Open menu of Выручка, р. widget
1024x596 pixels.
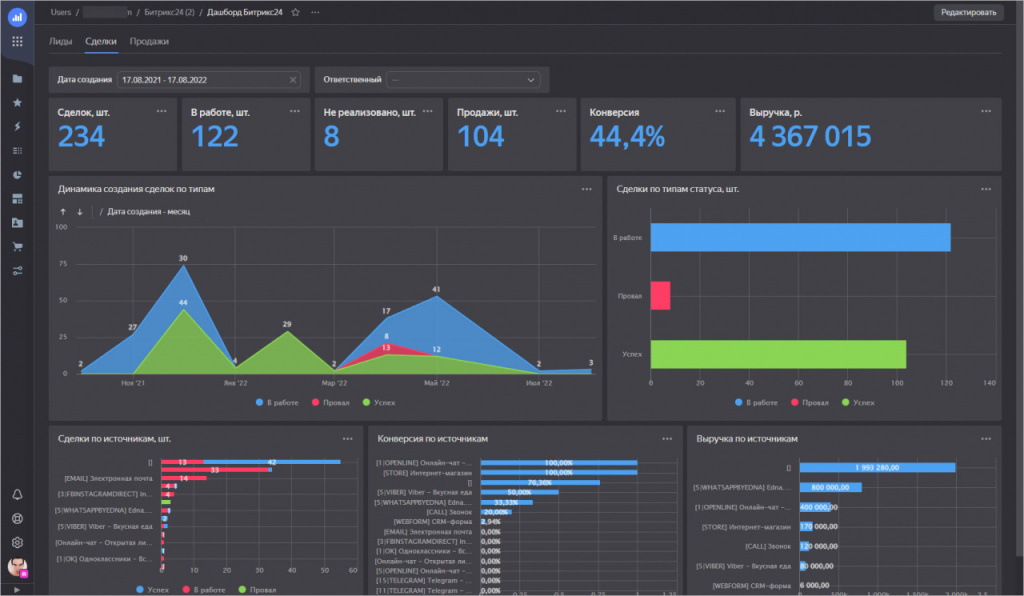pyautogui.click(x=986, y=112)
